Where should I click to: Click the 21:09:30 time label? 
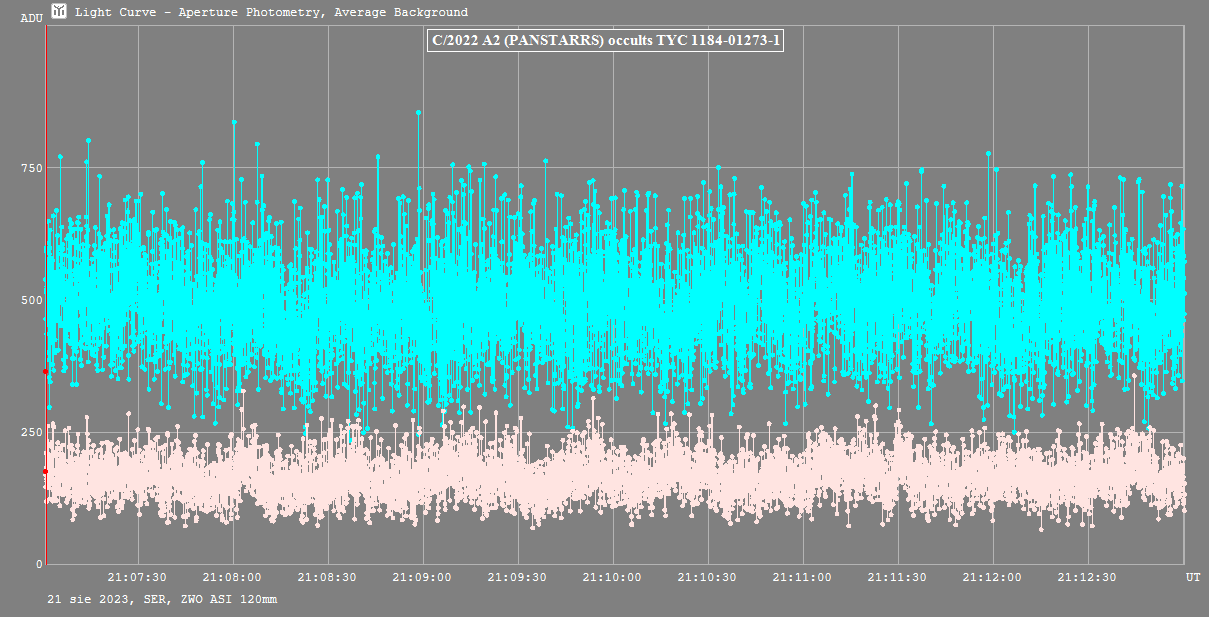click(518, 577)
